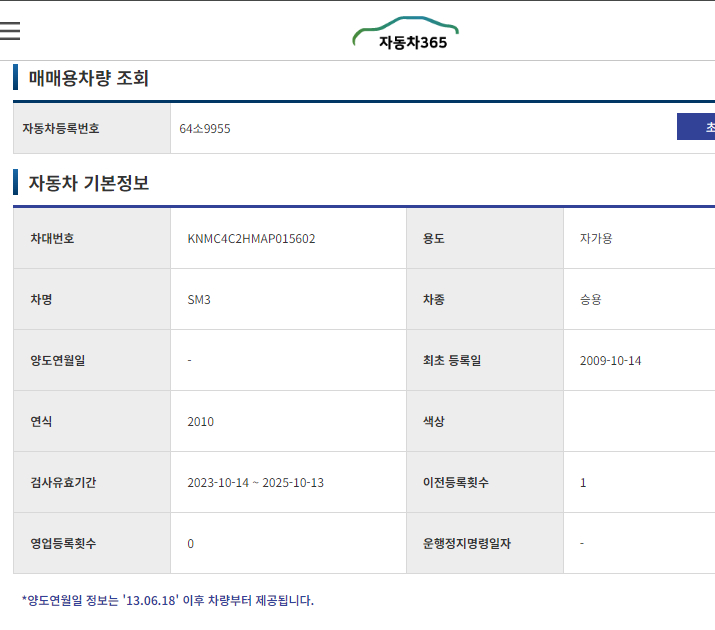Click the 자동차 기본정보 section heading
The width and height of the screenshot is (715, 630).
[88, 183]
